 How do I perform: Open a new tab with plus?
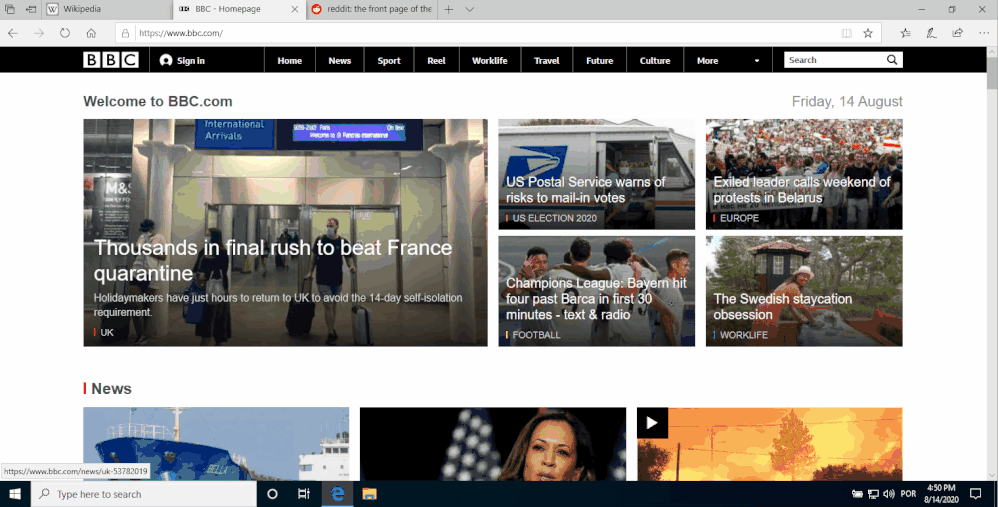[449, 9]
